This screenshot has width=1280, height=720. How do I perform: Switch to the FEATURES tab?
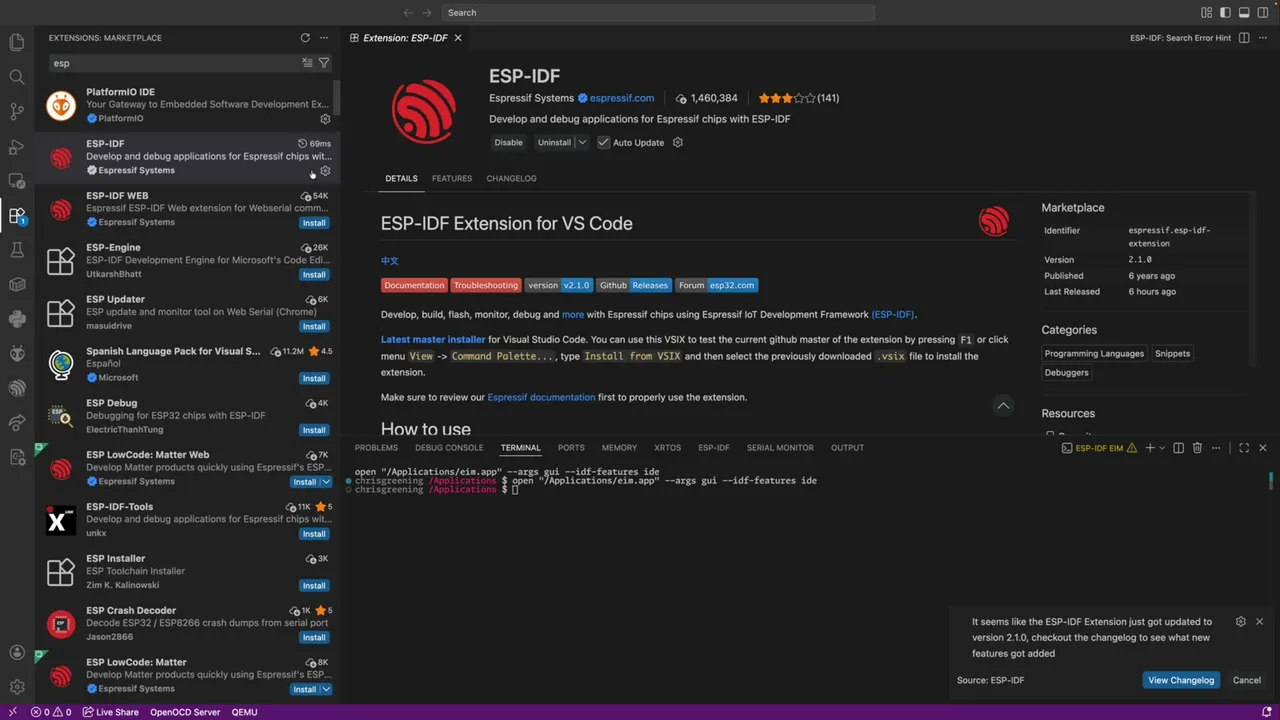point(452,178)
